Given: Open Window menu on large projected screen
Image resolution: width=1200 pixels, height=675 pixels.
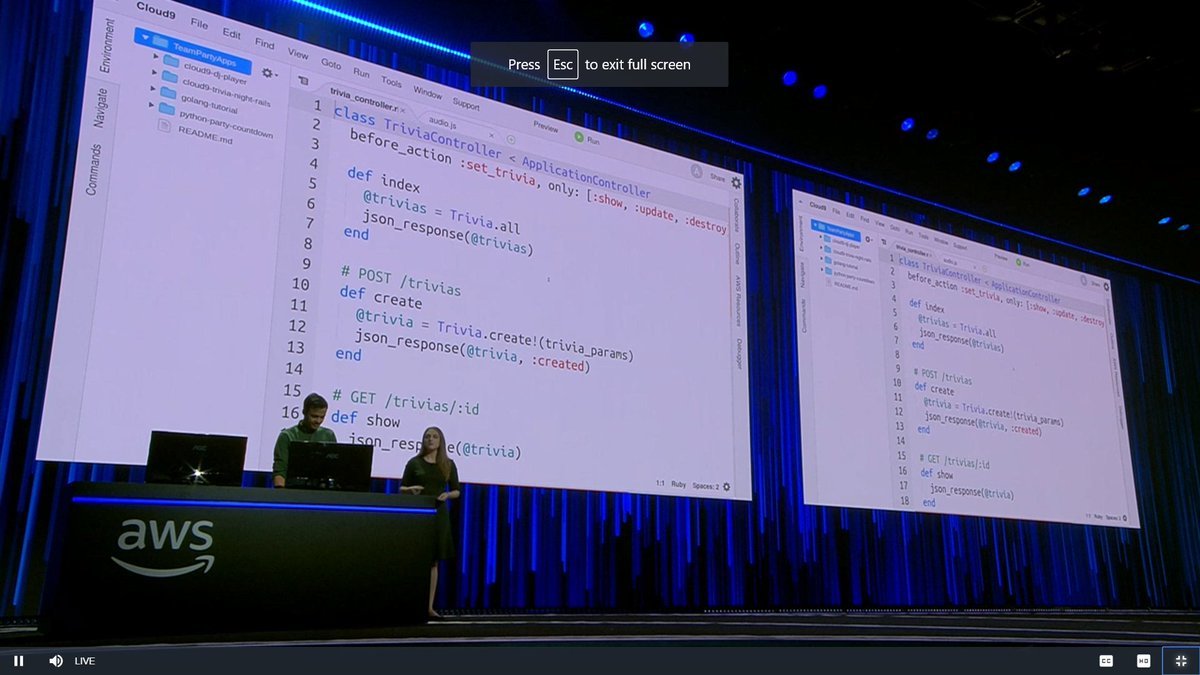Looking at the screenshot, I should [427, 93].
